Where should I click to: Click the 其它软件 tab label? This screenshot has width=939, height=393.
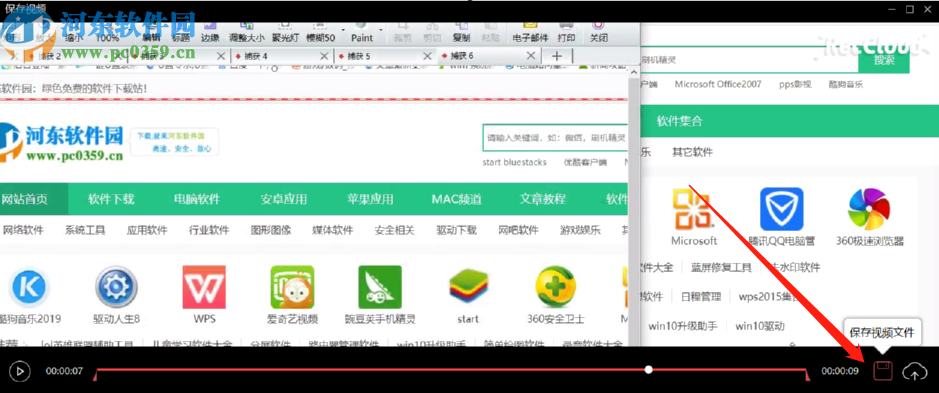tap(692, 152)
